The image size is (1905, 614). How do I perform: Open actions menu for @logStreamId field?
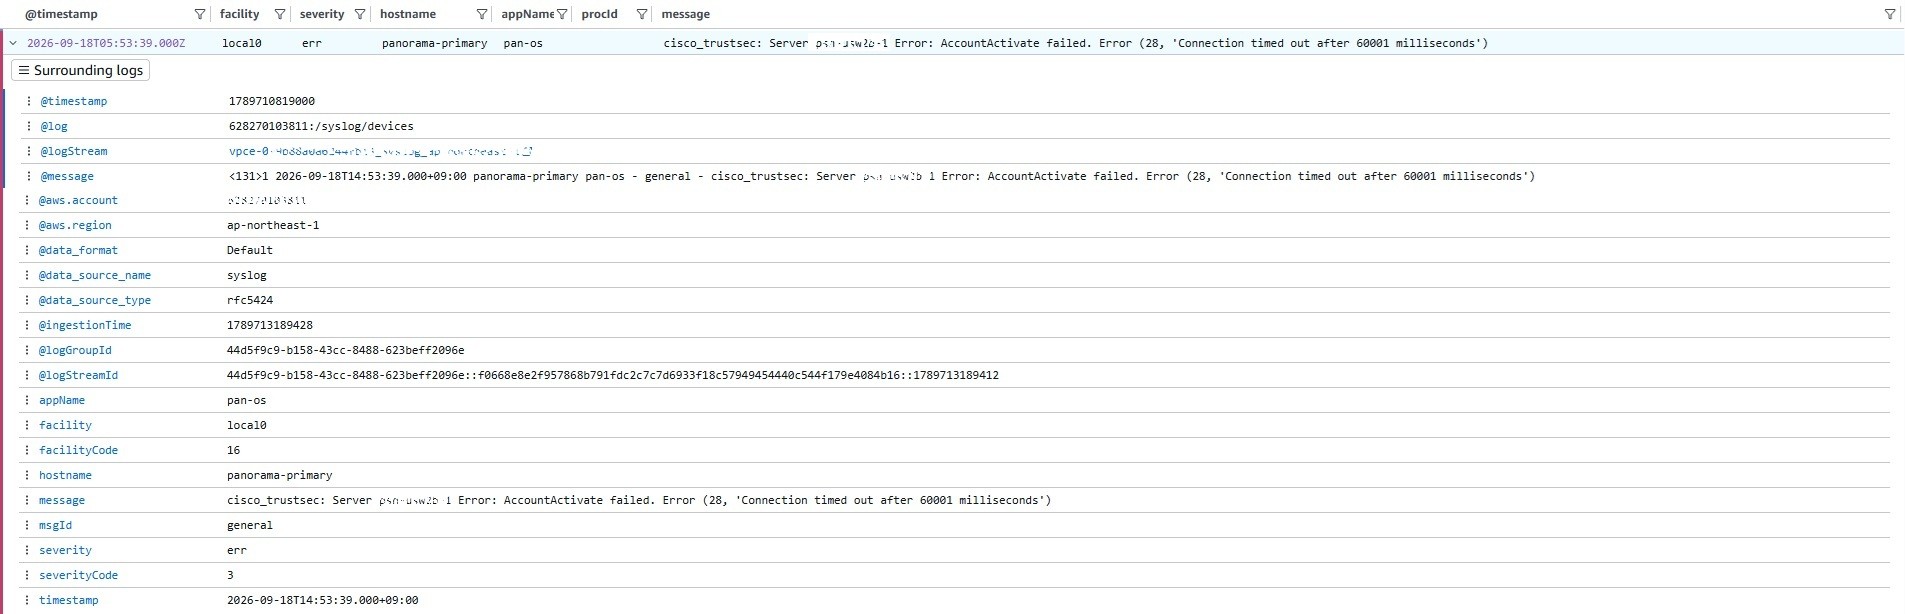[27, 375]
